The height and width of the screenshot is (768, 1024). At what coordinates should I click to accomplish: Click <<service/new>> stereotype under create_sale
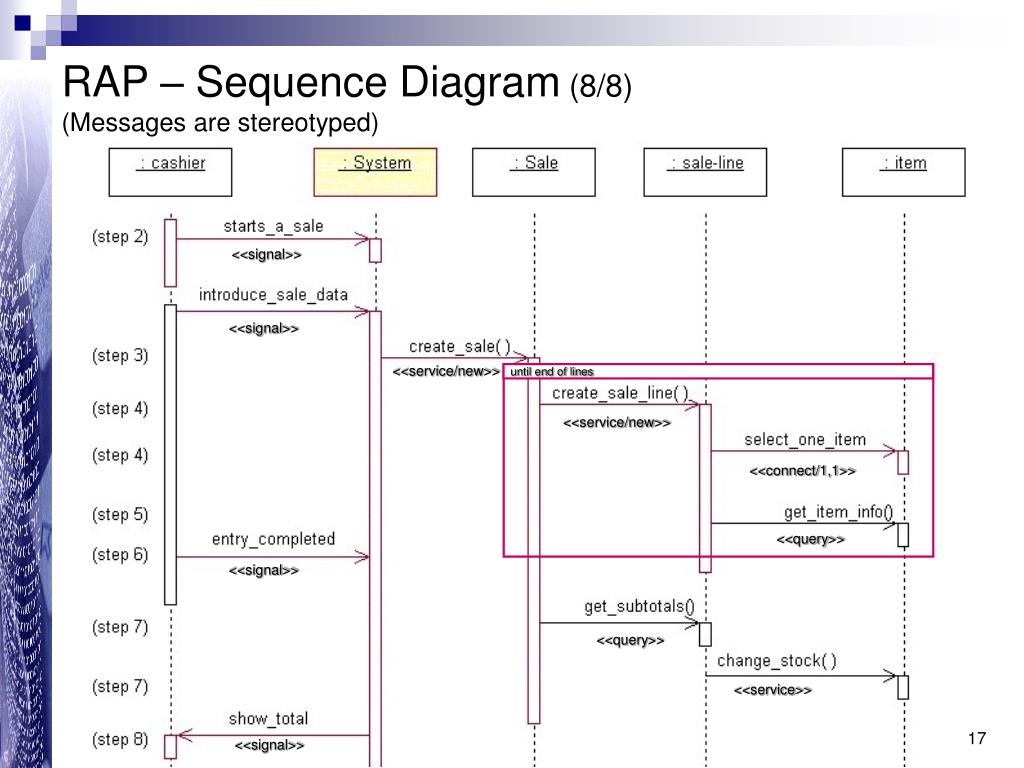tap(446, 372)
